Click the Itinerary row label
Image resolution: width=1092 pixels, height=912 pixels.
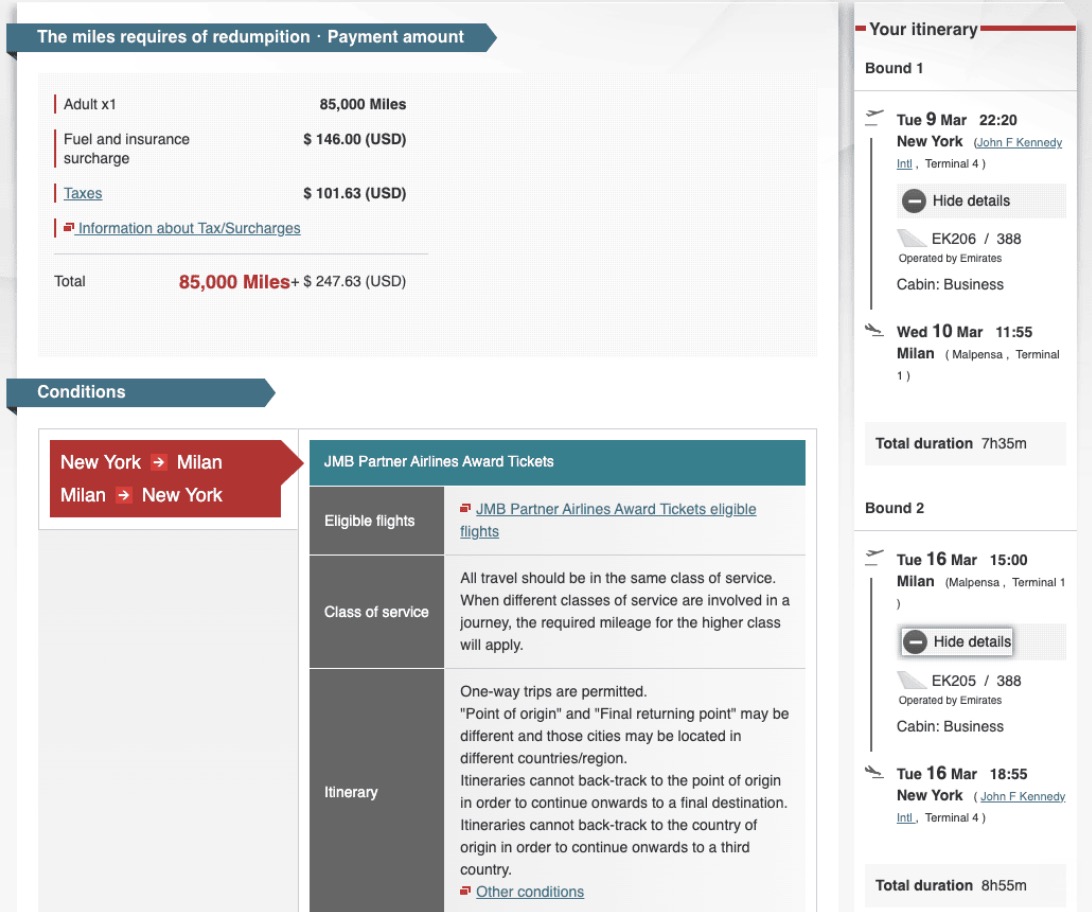[x=377, y=792]
